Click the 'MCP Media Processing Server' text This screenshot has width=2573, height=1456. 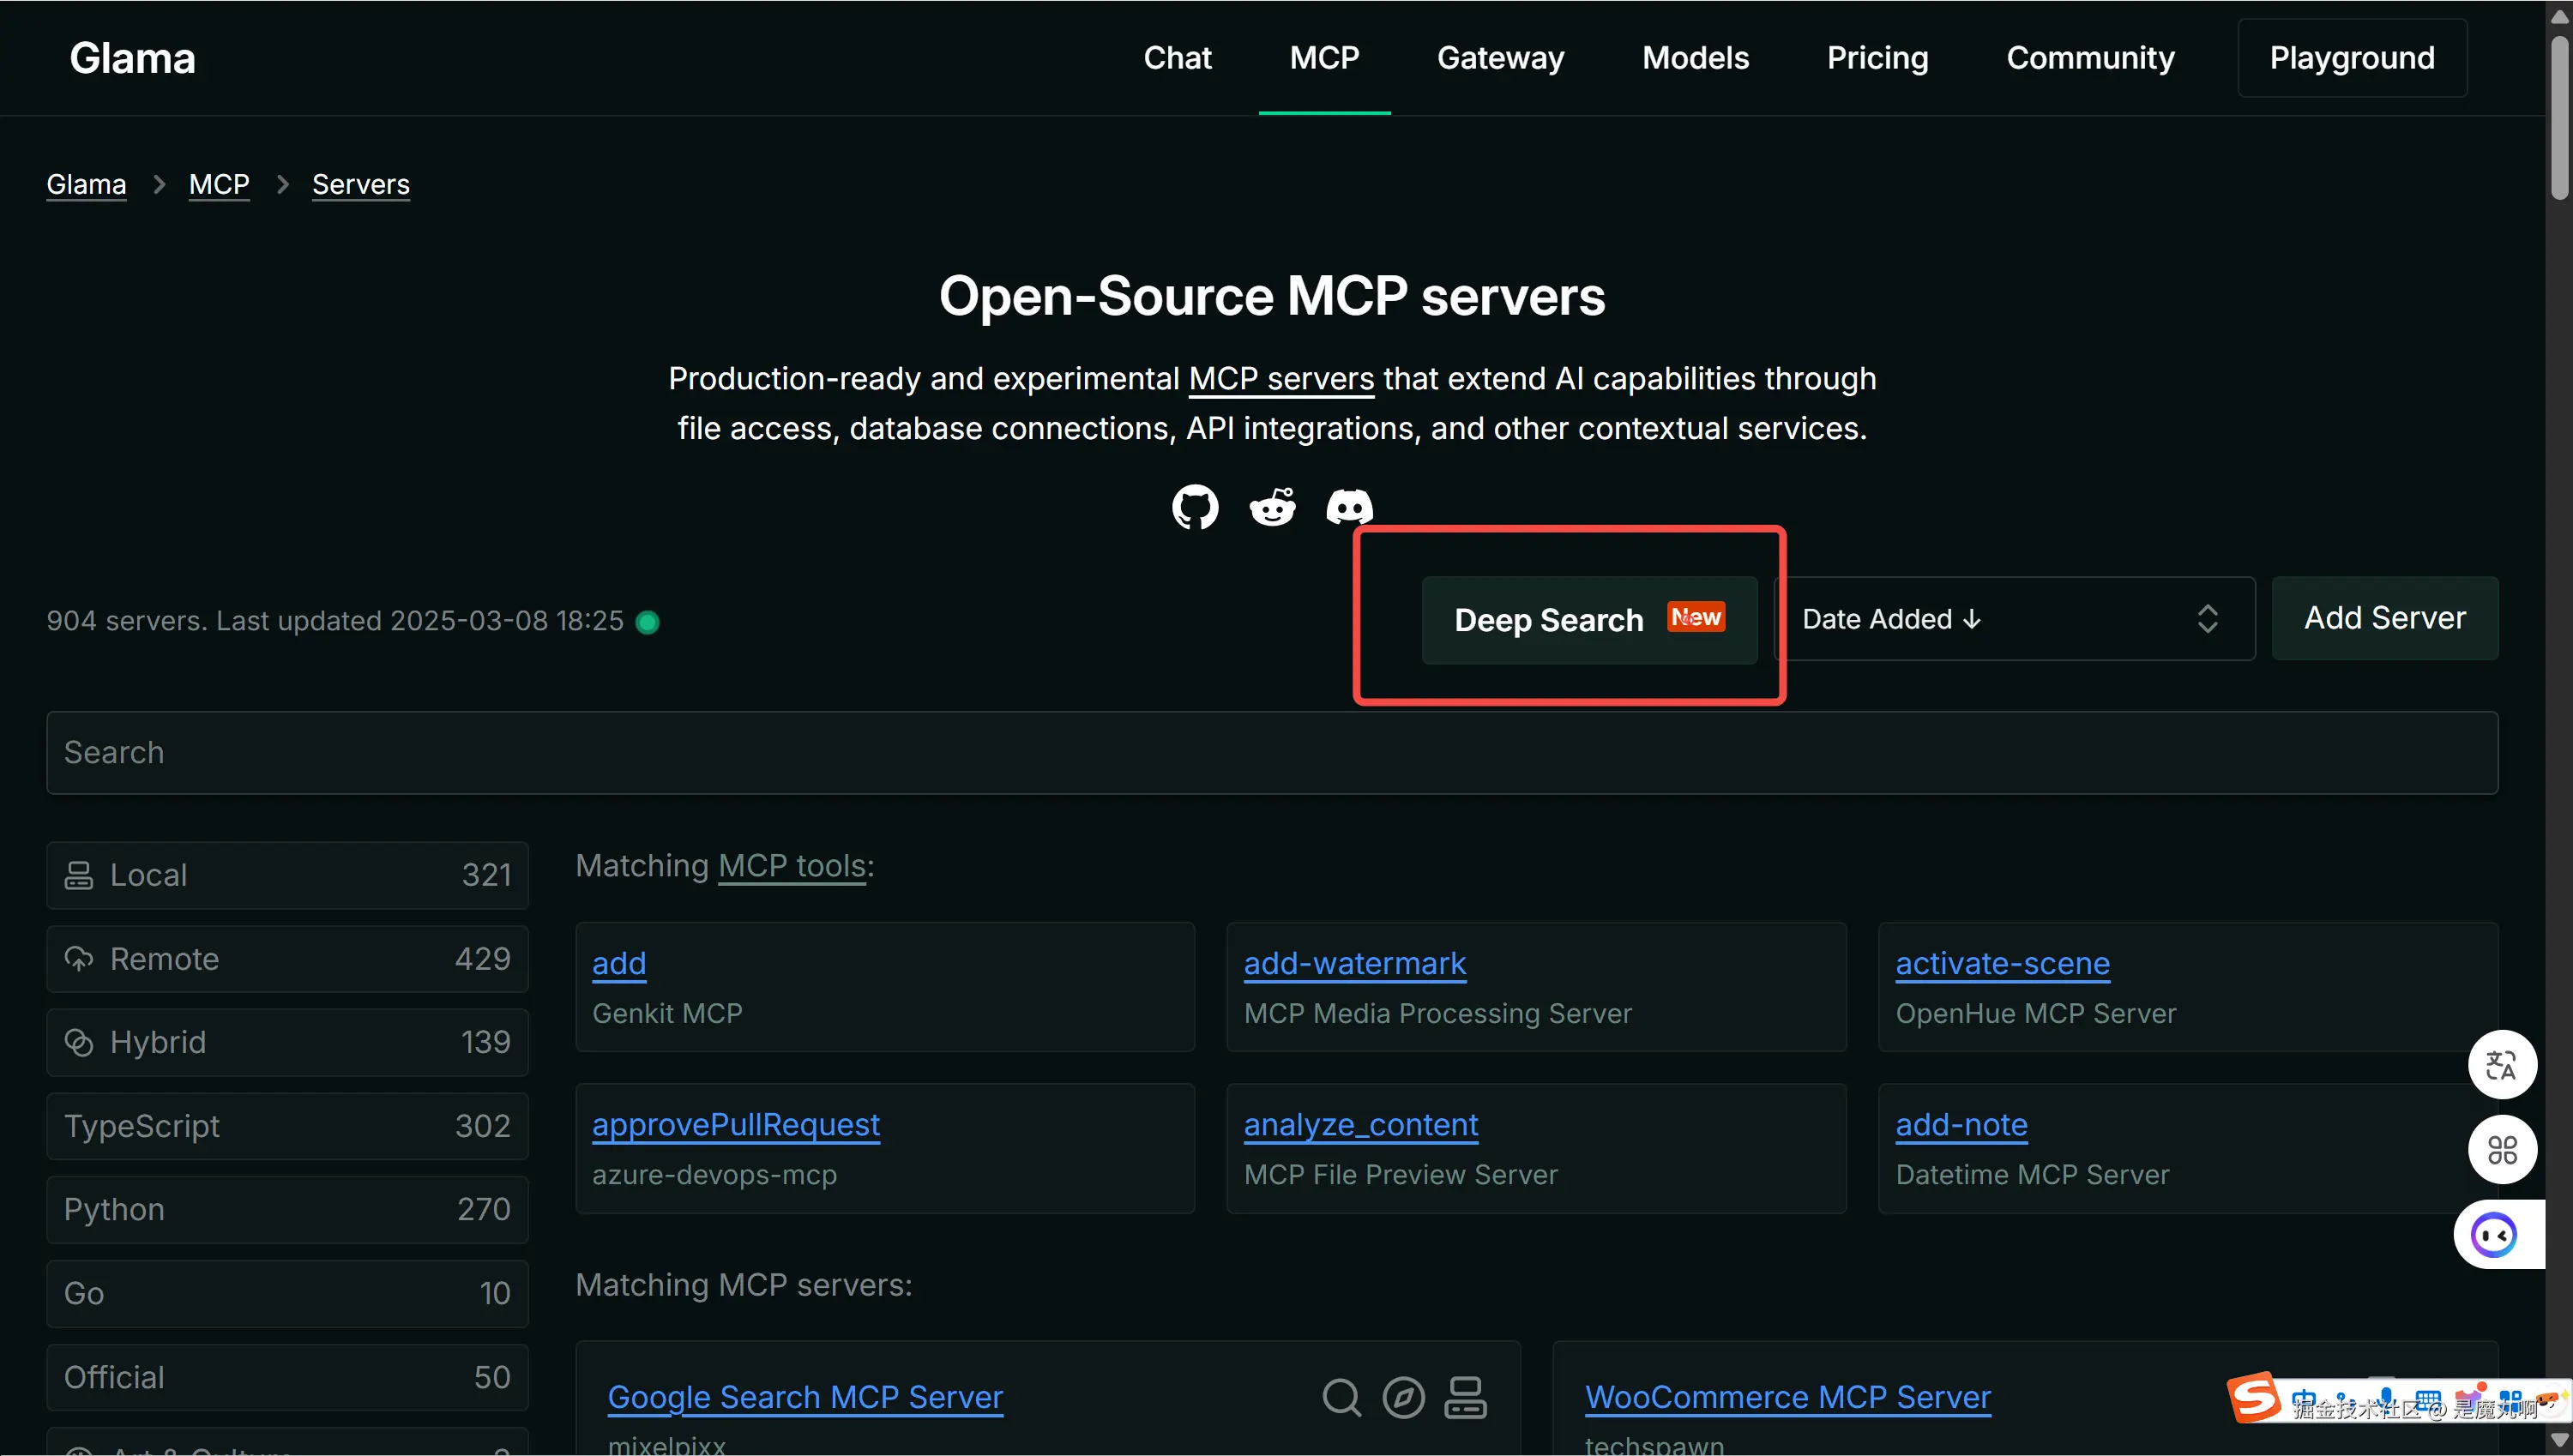[1438, 1014]
